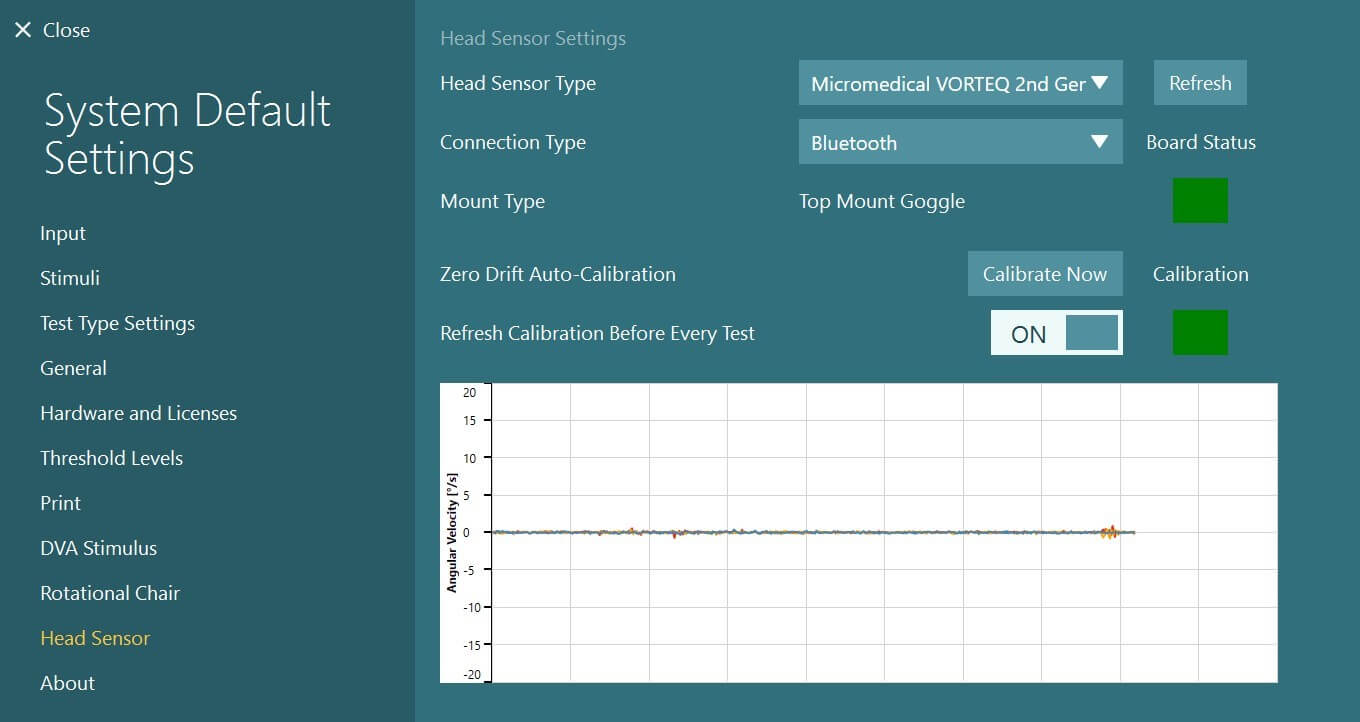Inspect the green Calibration status square
This screenshot has width=1360, height=722.
pyautogui.click(x=1199, y=332)
